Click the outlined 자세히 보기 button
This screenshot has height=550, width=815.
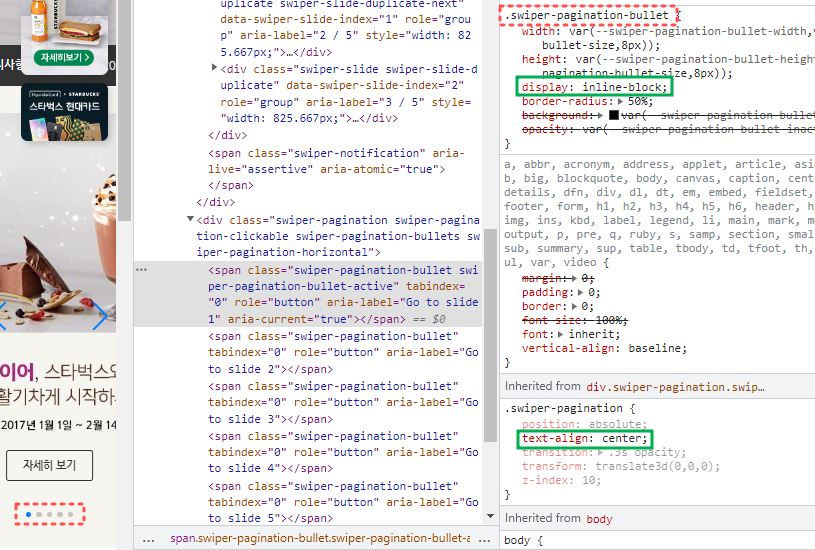click(x=49, y=465)
